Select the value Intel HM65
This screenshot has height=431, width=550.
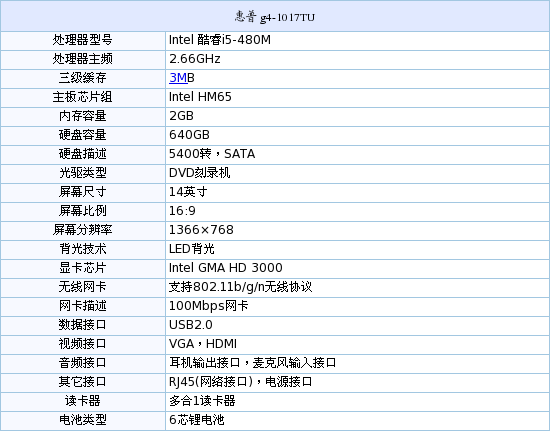(x=200, y=97)
